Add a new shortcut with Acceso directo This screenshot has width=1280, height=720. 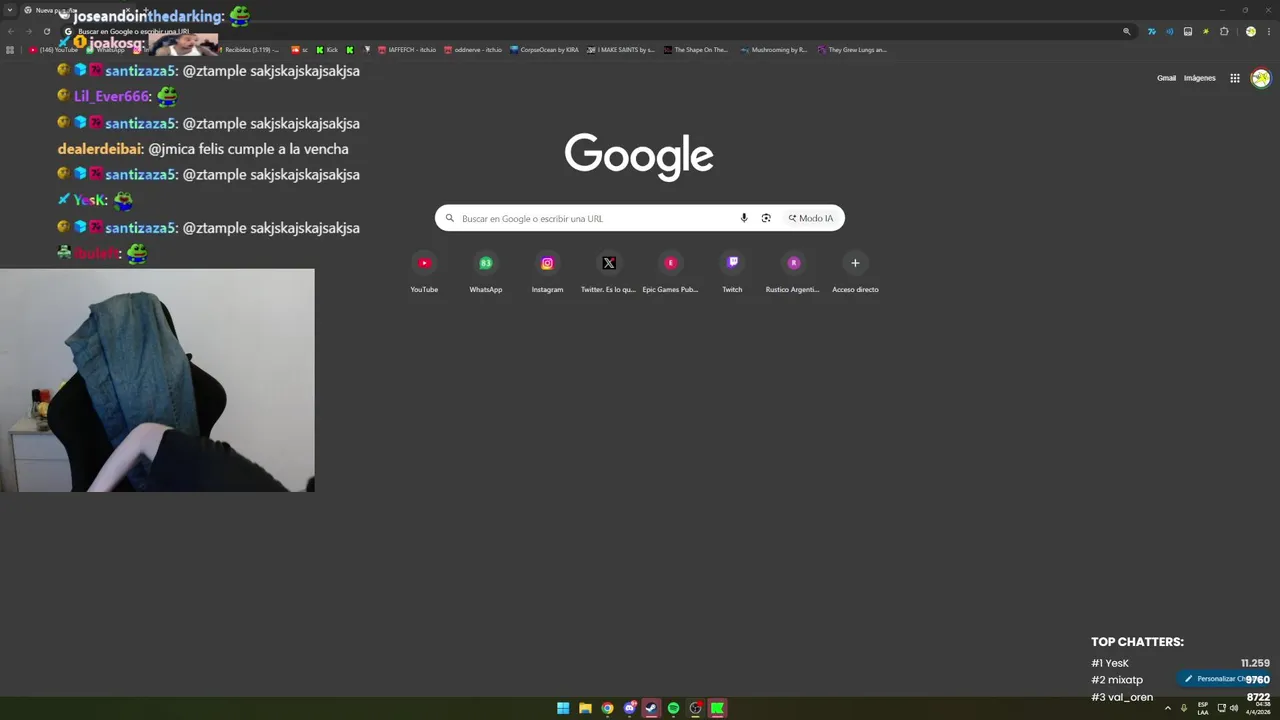[855, 273]
